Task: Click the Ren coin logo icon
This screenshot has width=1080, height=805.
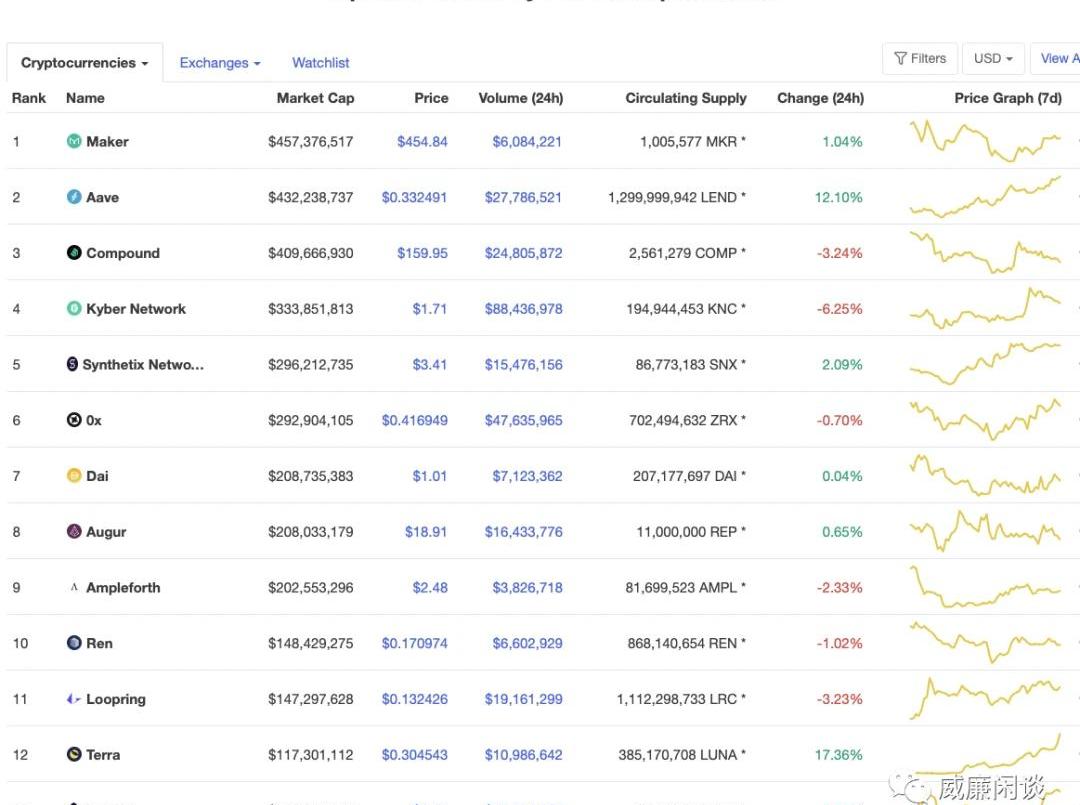Action: [x=74, y=643]
